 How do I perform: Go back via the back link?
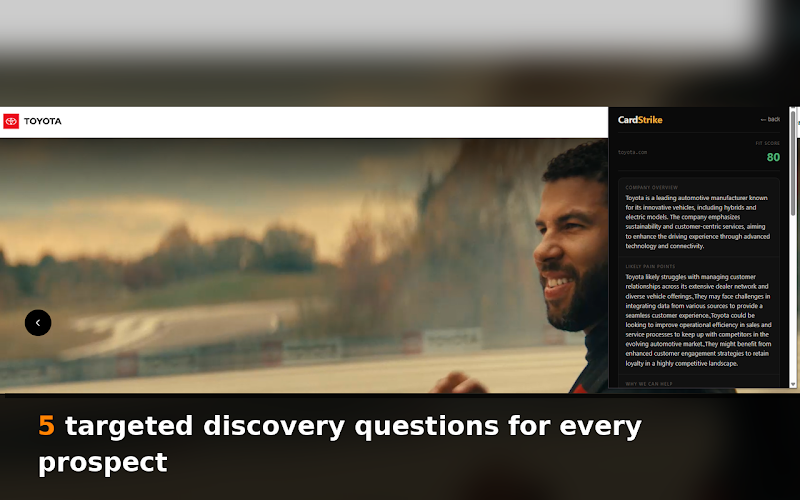coord(770,119)
